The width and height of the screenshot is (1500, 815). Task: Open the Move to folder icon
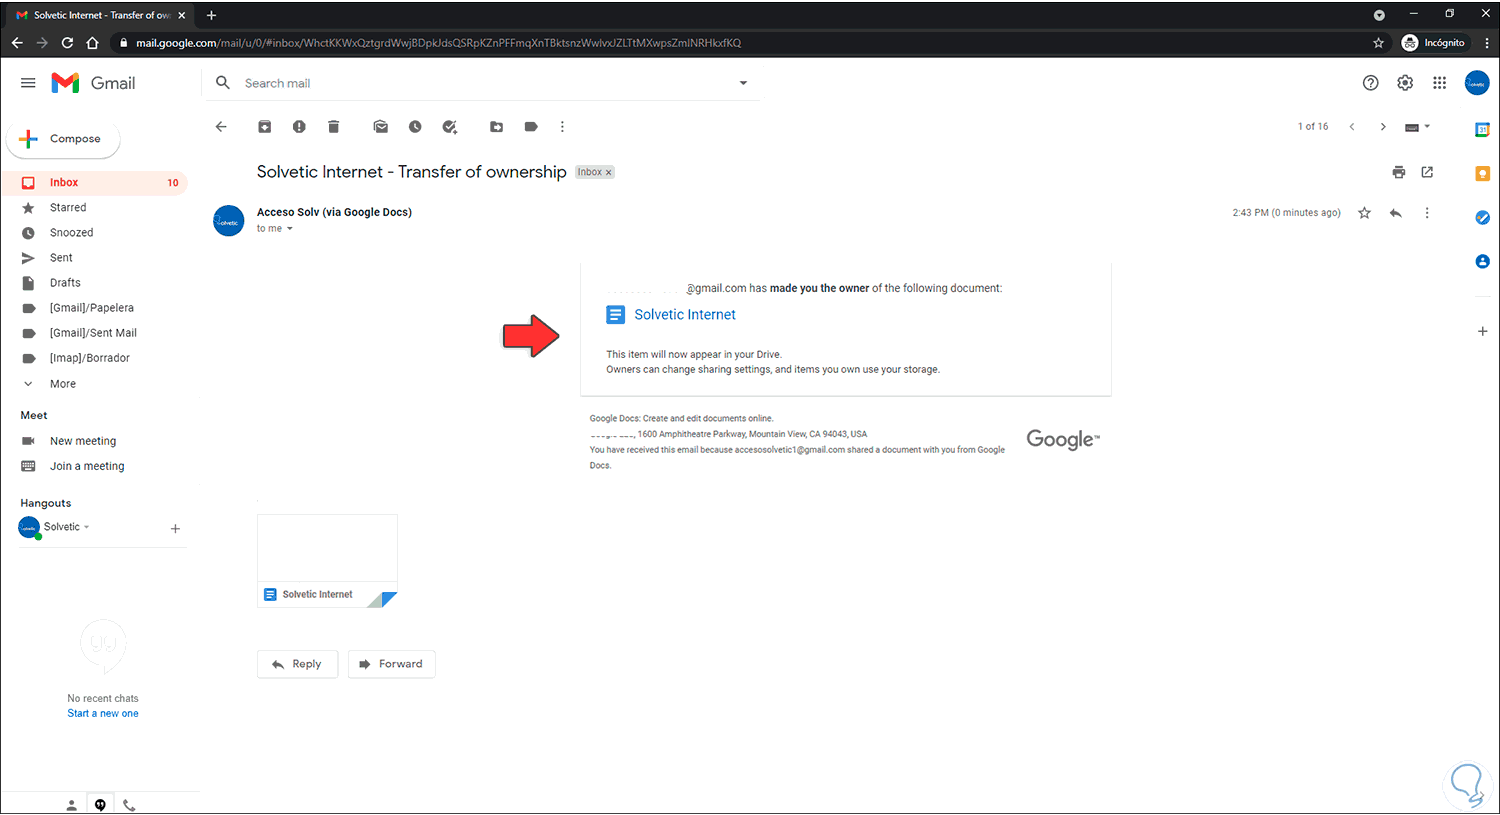496,127
